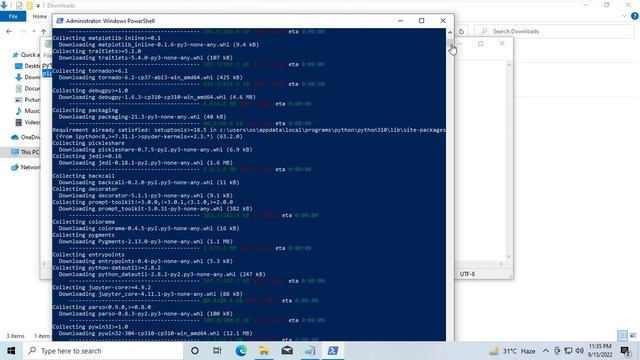This screenshot has height=360, width=640.
Task: Open Explorer help question mark icon
Action: click(635, 16)
